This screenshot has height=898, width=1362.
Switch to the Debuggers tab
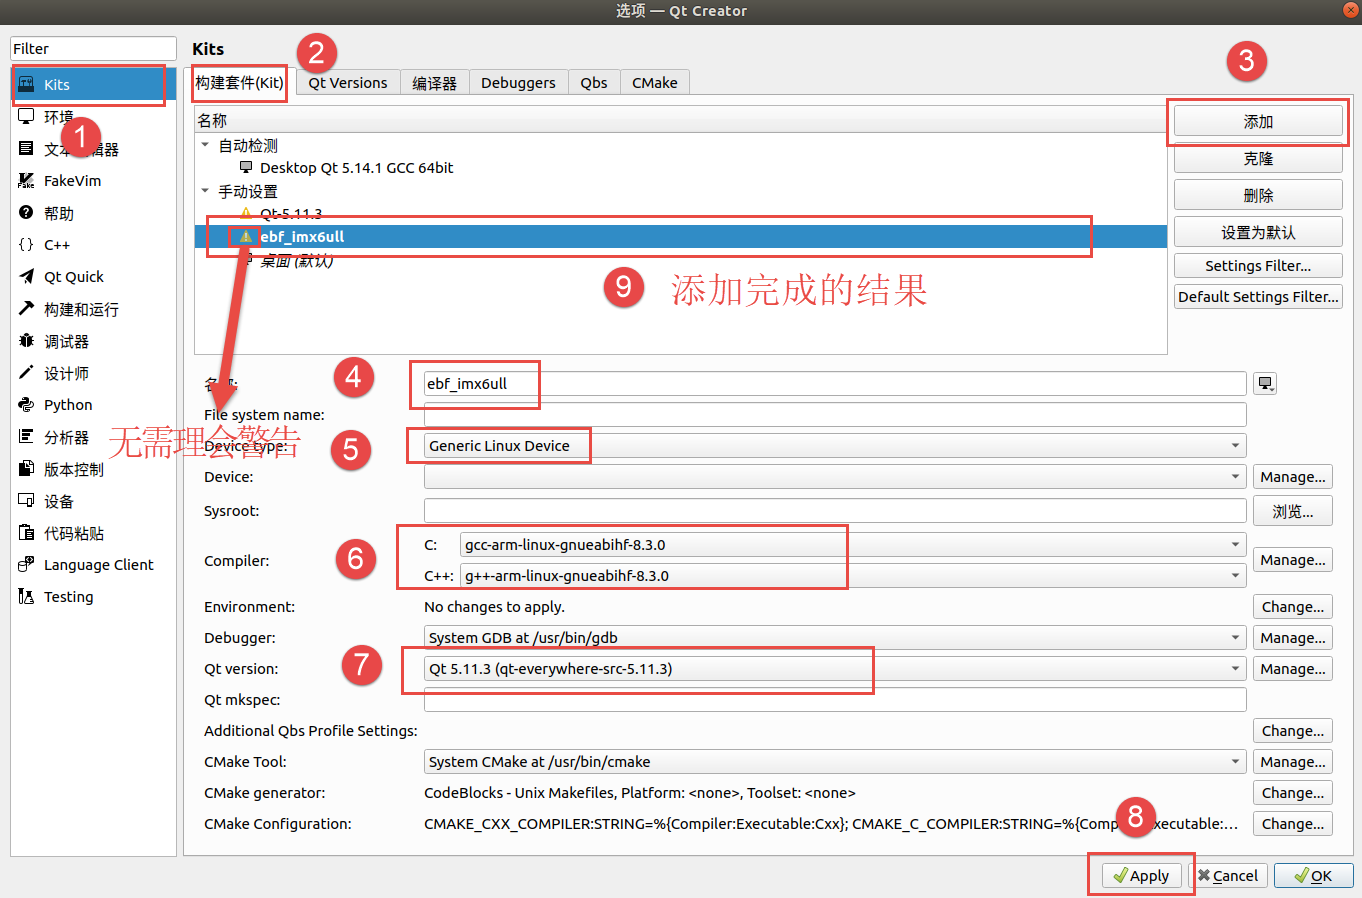518,83
